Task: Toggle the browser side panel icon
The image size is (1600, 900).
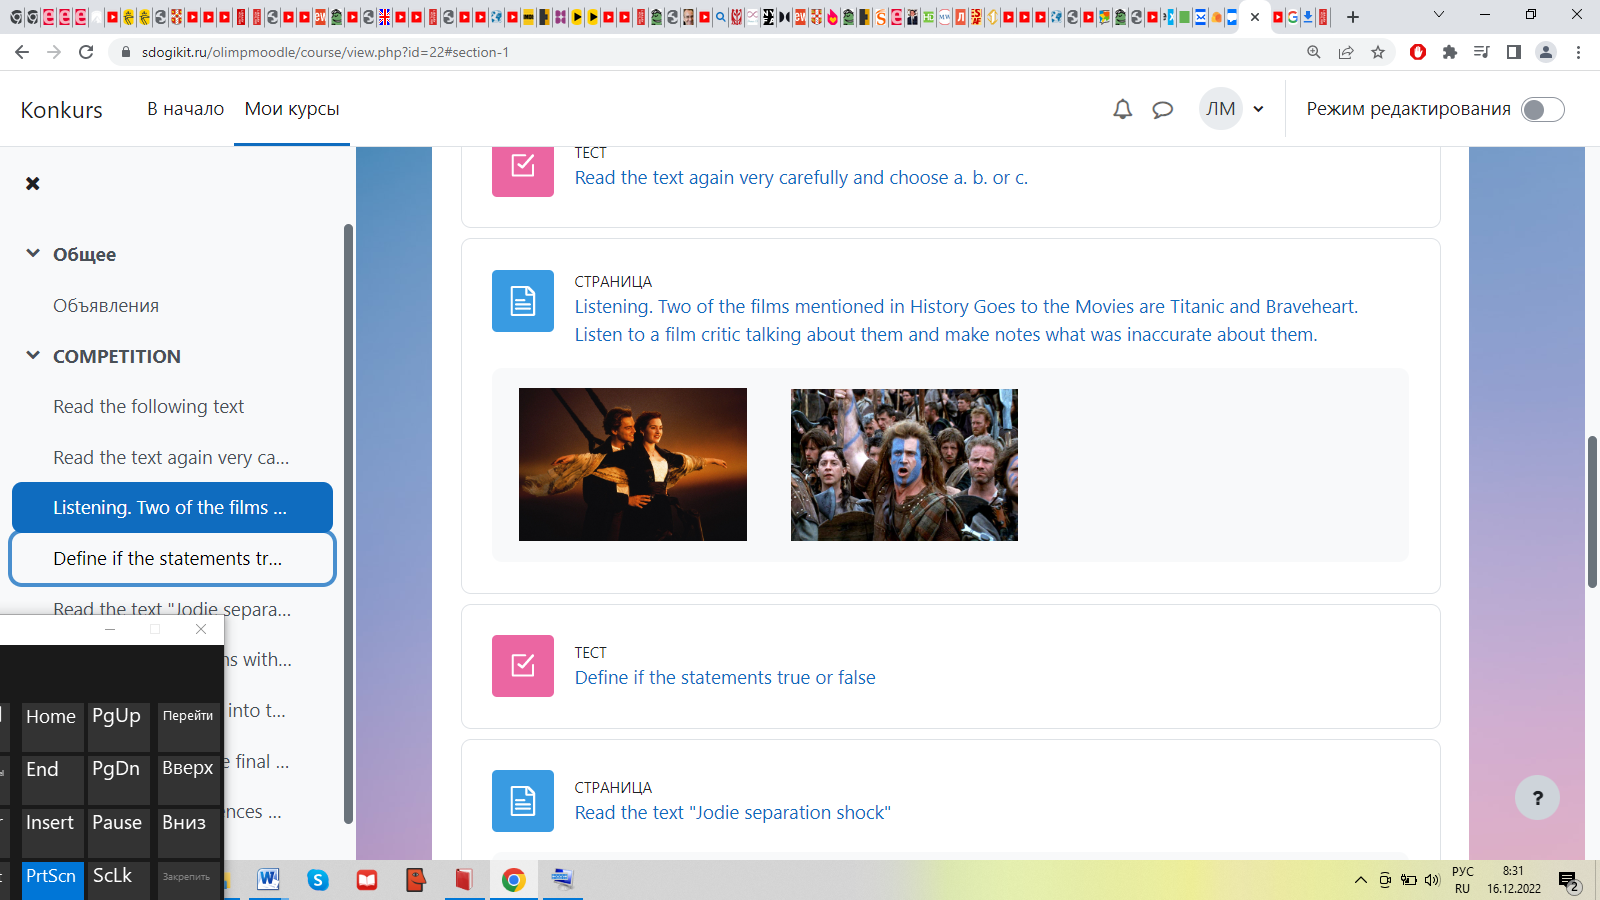Action: click(1514, 52)
